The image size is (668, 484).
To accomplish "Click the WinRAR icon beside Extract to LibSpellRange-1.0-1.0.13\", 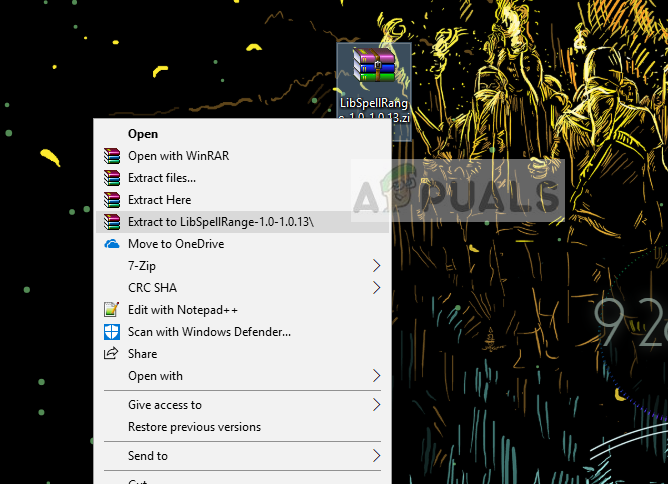I will pyautogui.click(x=112, y=222).
